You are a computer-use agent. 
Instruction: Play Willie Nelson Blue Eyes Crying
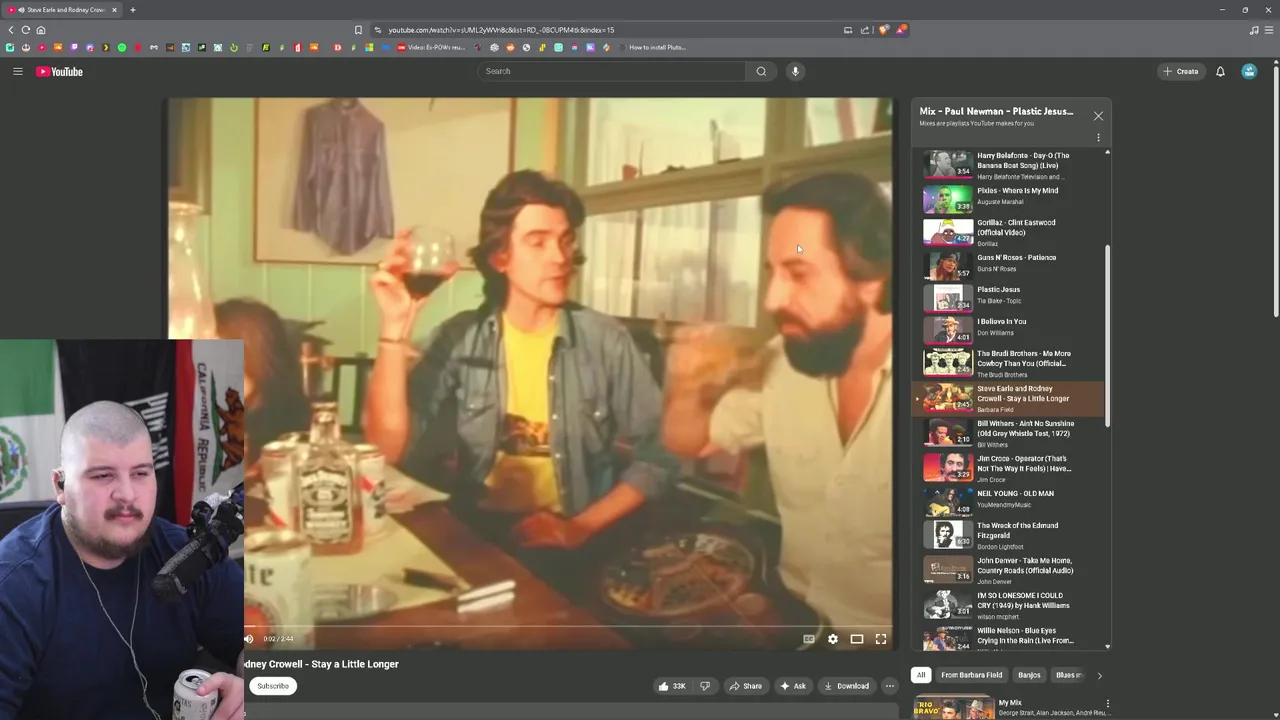tap(1009, 637)
